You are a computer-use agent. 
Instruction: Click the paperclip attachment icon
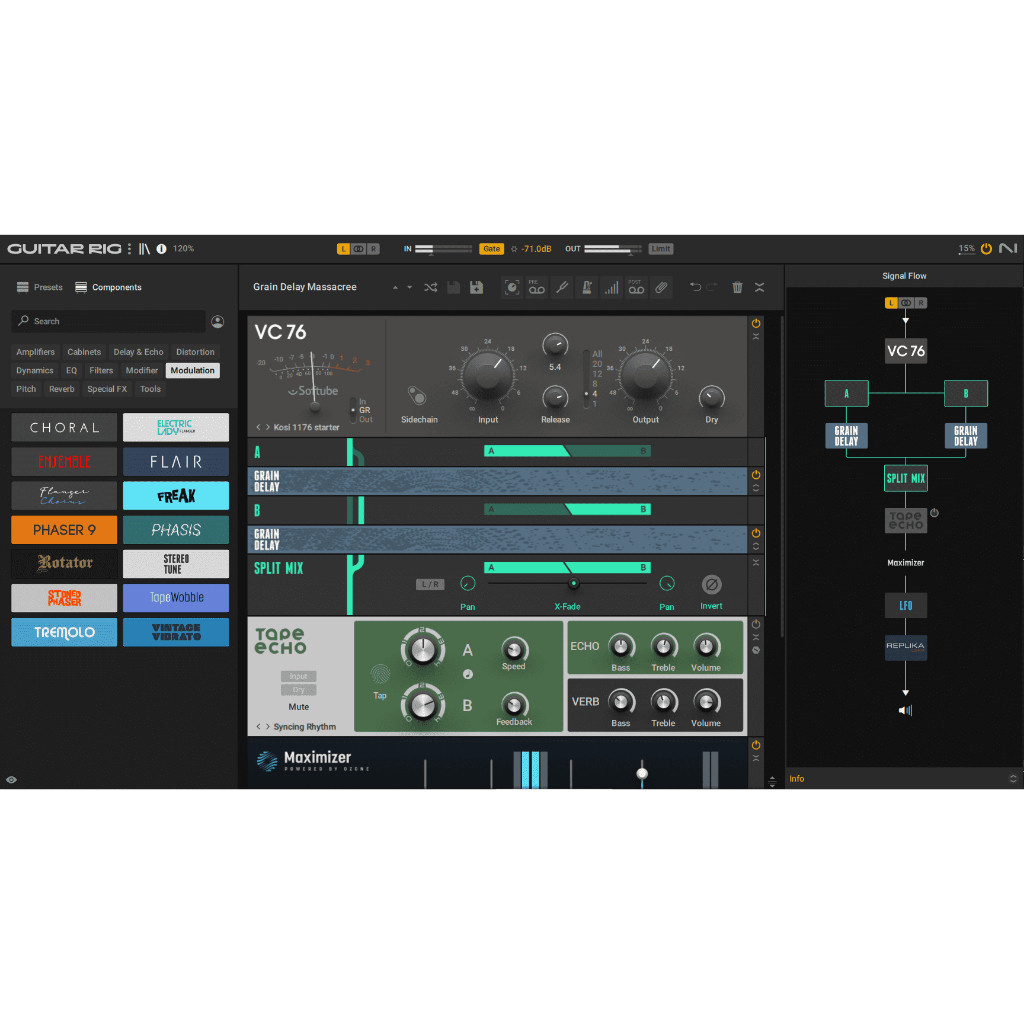(x=662, y=287)
